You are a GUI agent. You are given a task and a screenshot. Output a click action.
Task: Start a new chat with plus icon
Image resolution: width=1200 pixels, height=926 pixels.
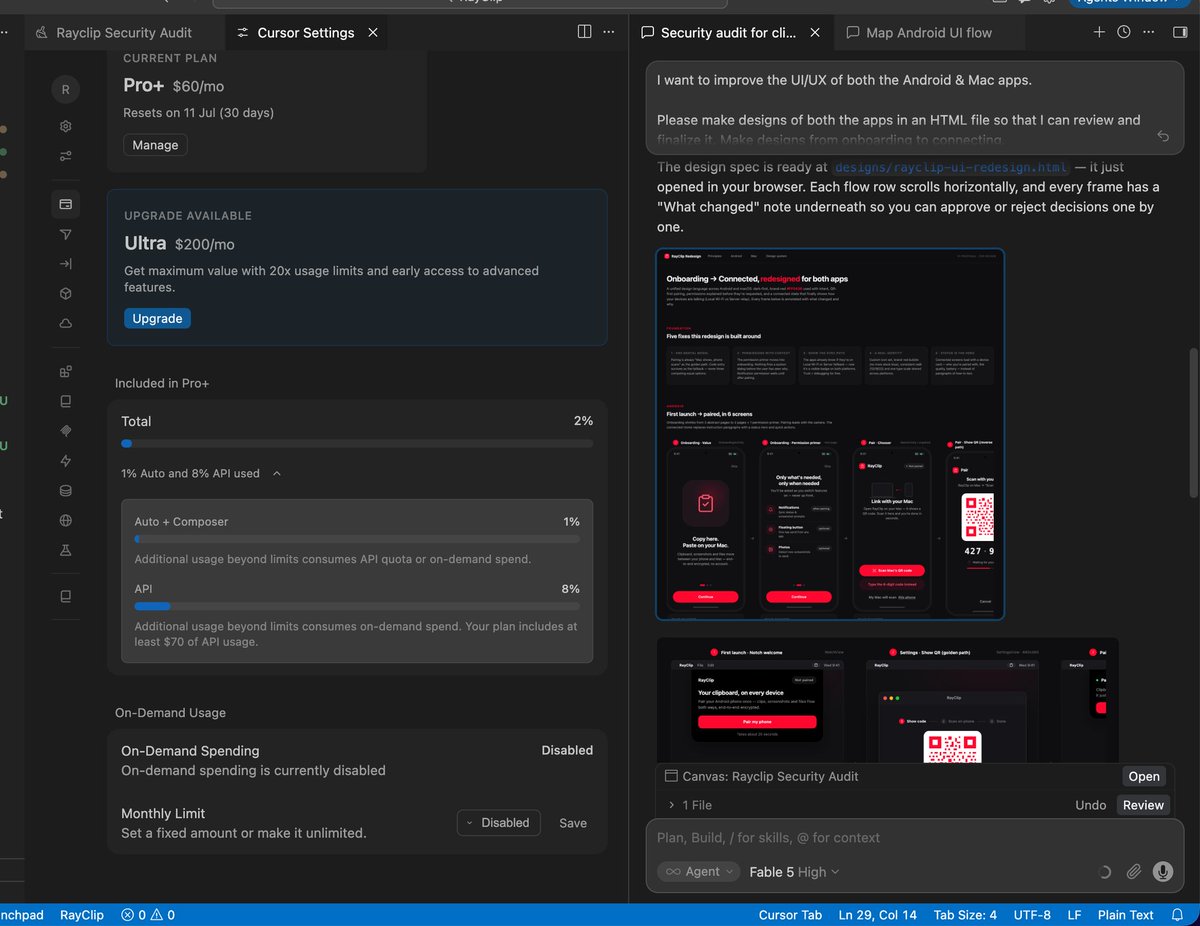pyautogui.click(x=1099, y=32)
